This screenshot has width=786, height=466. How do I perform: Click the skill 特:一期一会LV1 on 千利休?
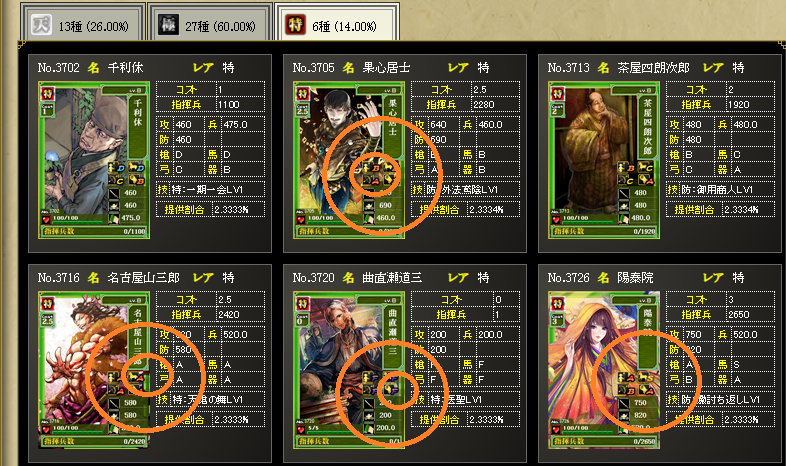[x=211, y=189]
